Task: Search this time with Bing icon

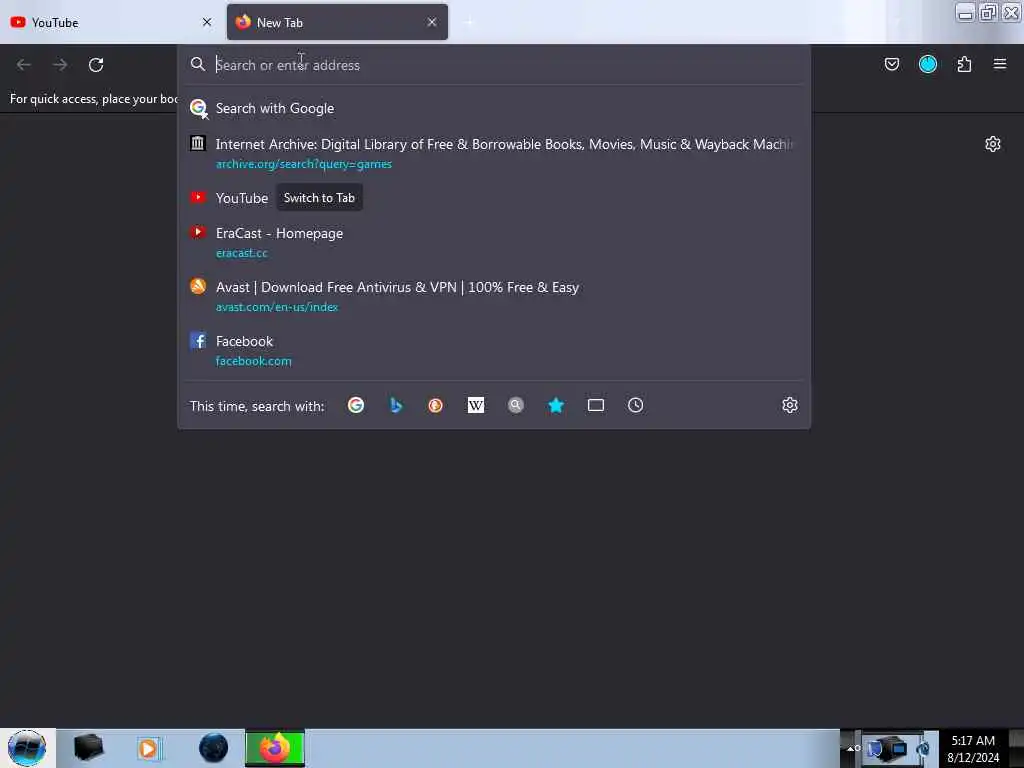Action: click(396, 406)
